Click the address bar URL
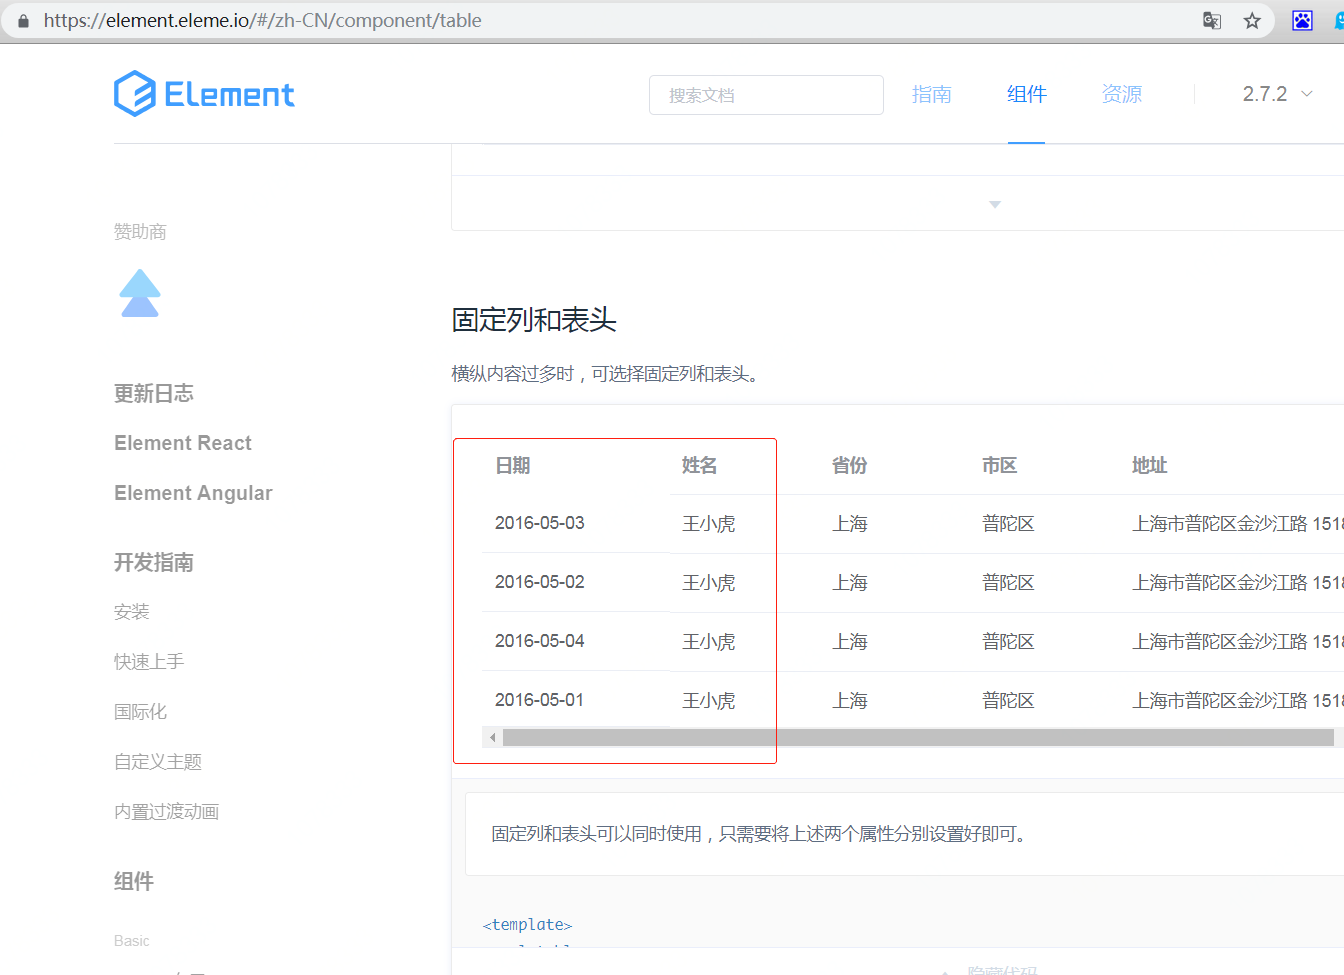 263,20
